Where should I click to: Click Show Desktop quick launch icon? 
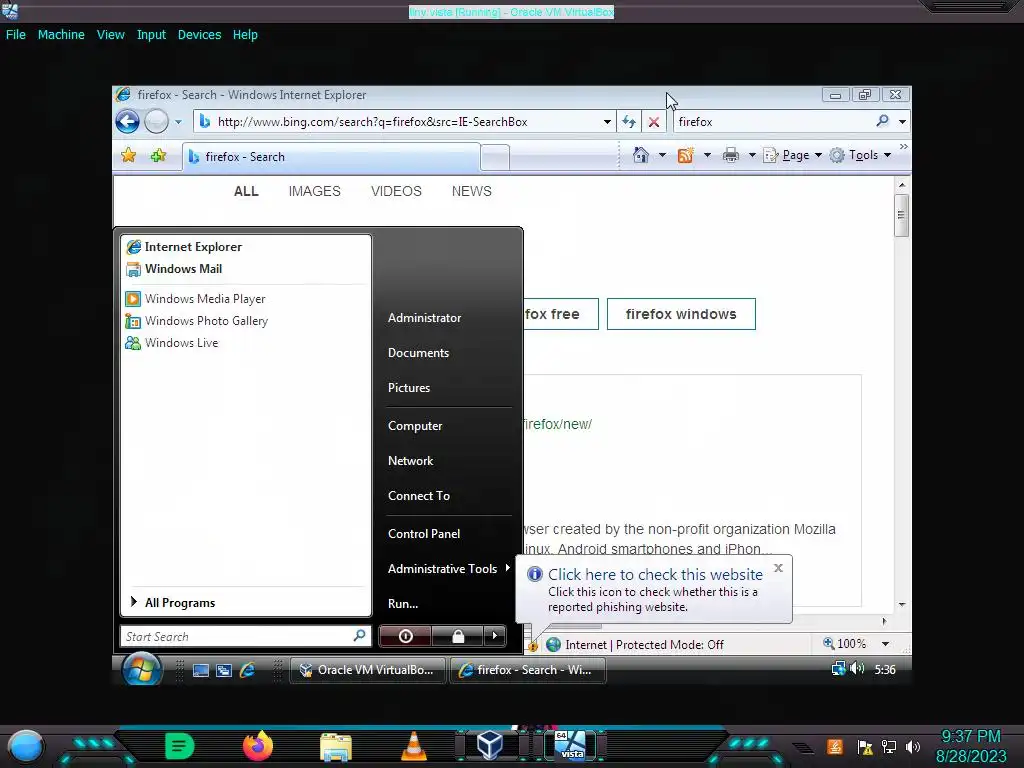coord(201,671)
